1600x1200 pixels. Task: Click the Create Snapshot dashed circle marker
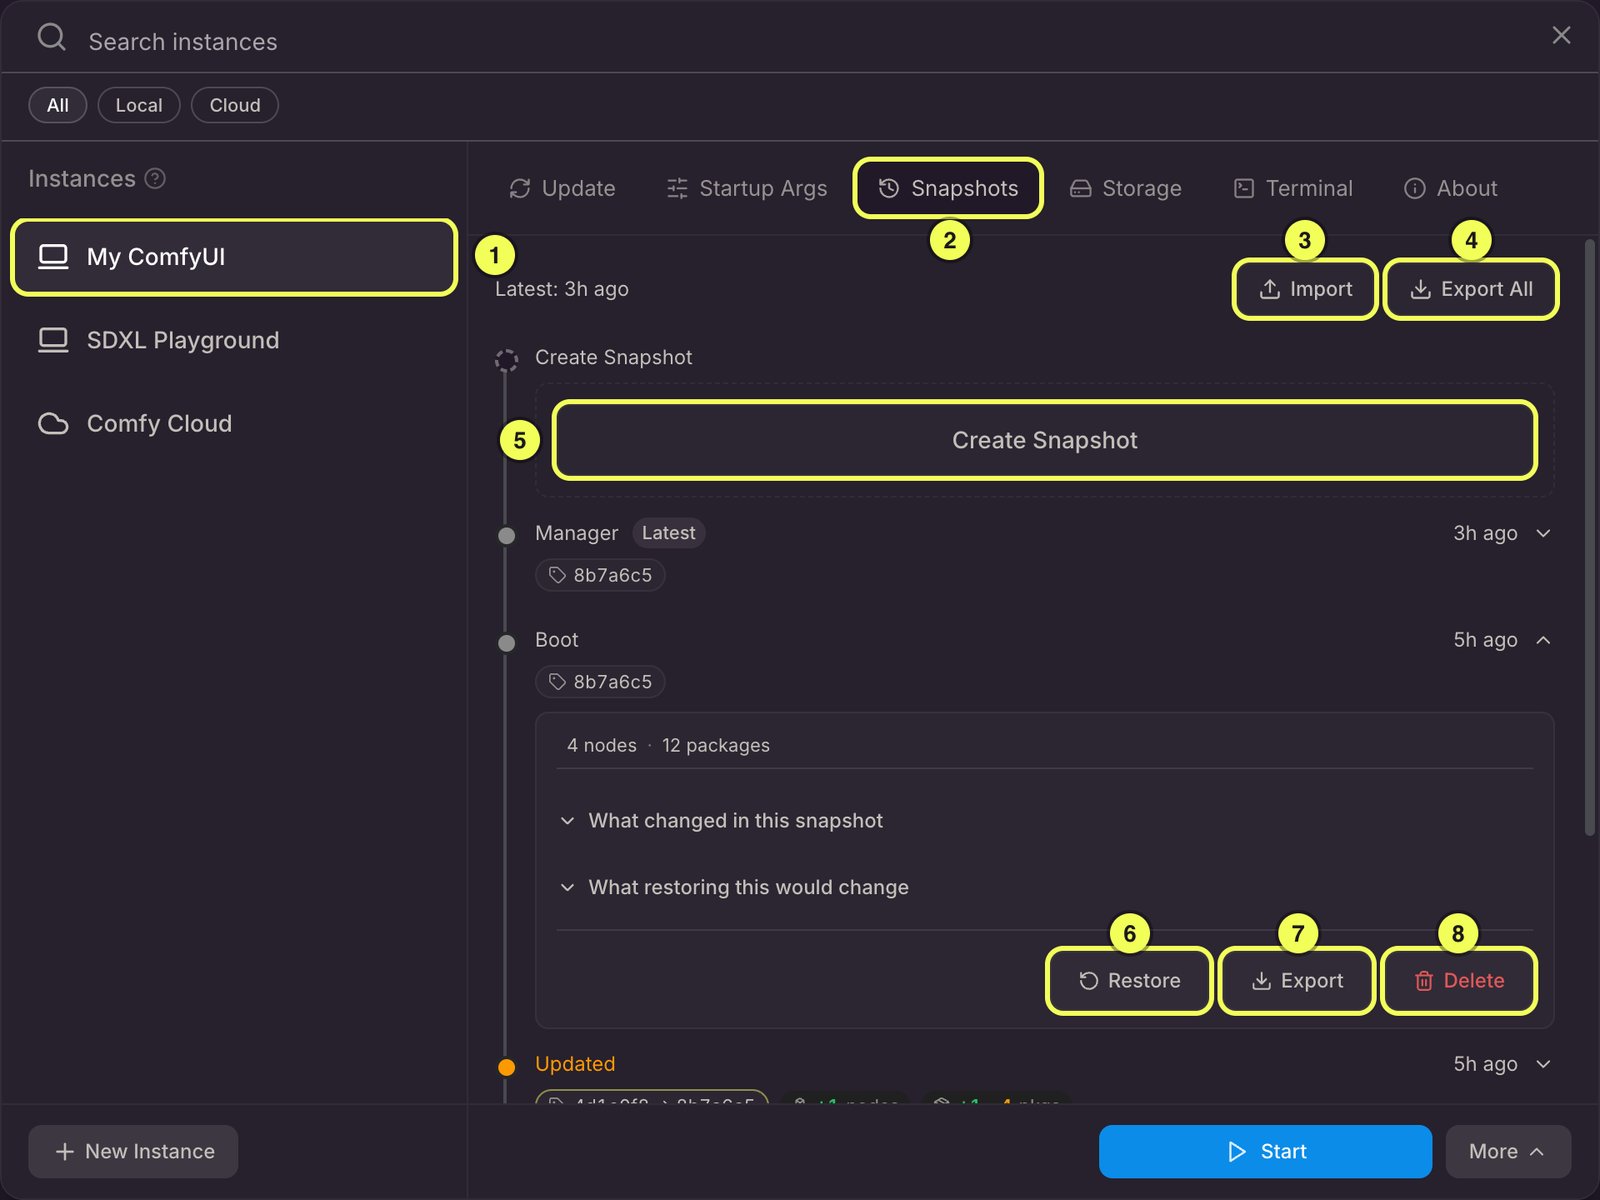coord(507,360)
